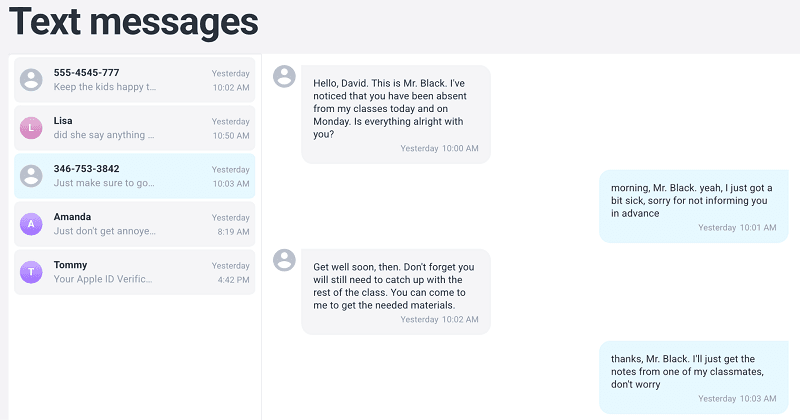Screen dimensions: 800x420
Task: Open Lisa's conversation thread
Action: pyautogui.click(x=135, y=128)
